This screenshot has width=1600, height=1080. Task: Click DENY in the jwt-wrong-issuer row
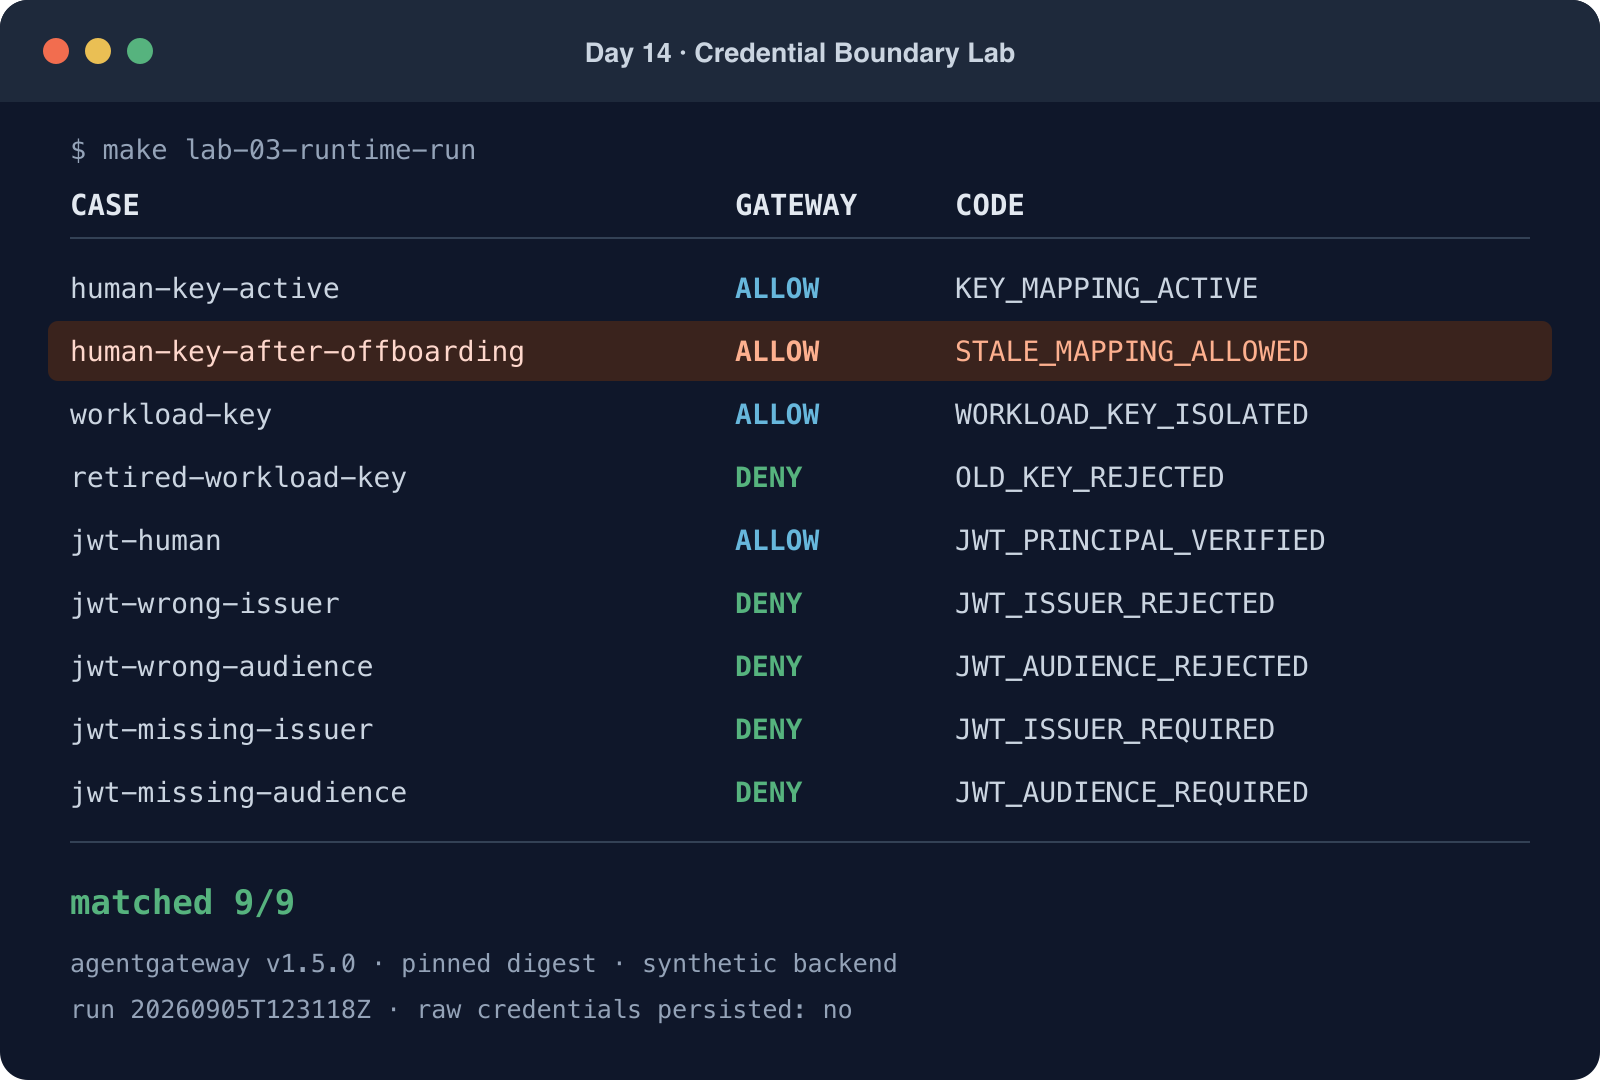click(x=768, y=604)
